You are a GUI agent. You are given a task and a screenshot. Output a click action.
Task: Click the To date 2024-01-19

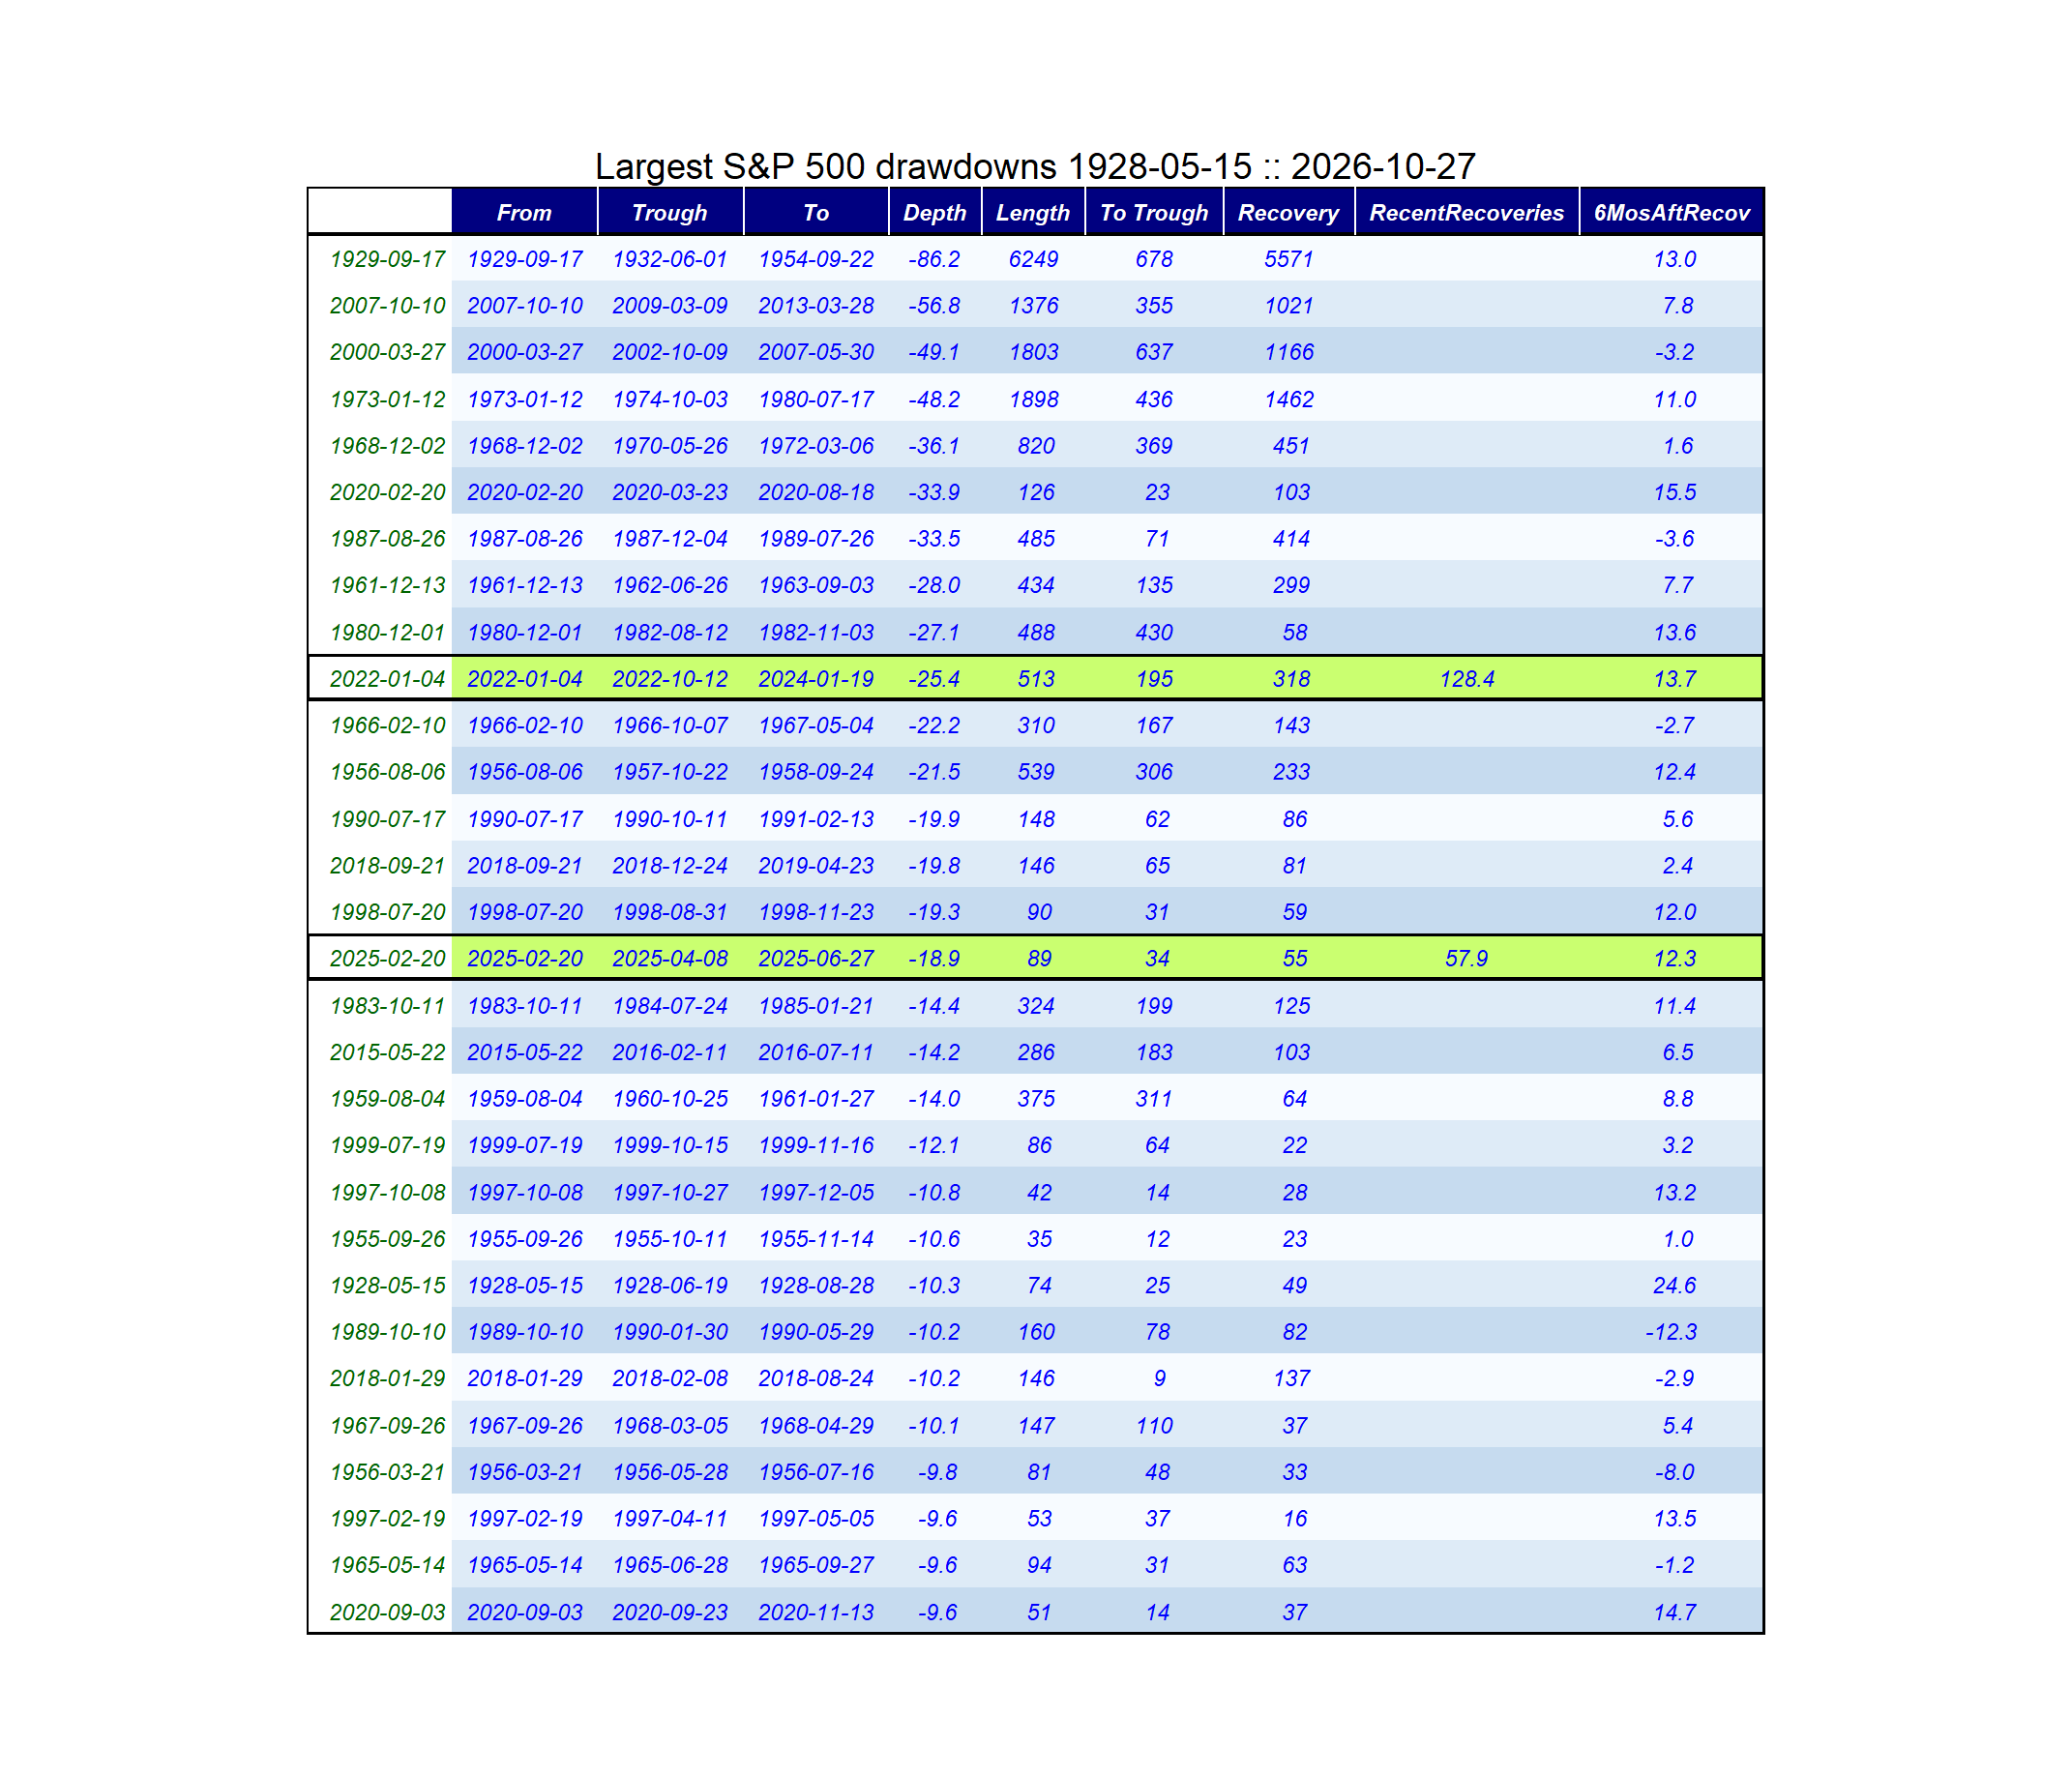(x=816, y=680)
